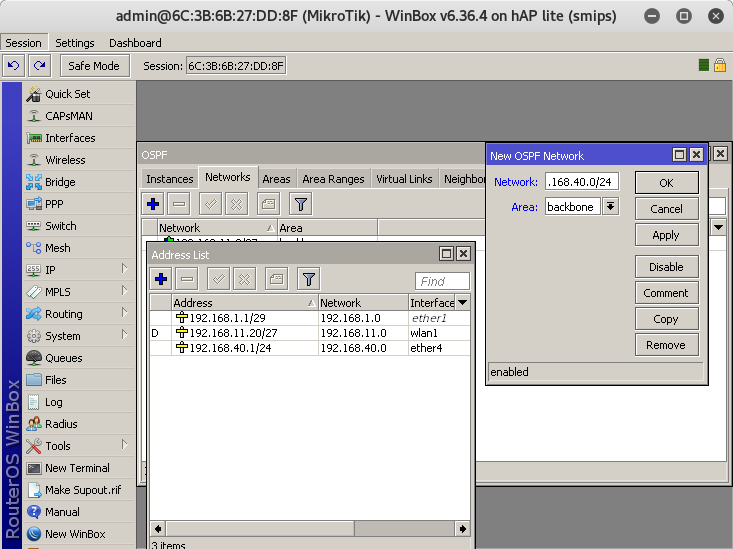Switch to the OSPF Networks tab
Viewport: 733px width, 549px height.
point(228,177)
